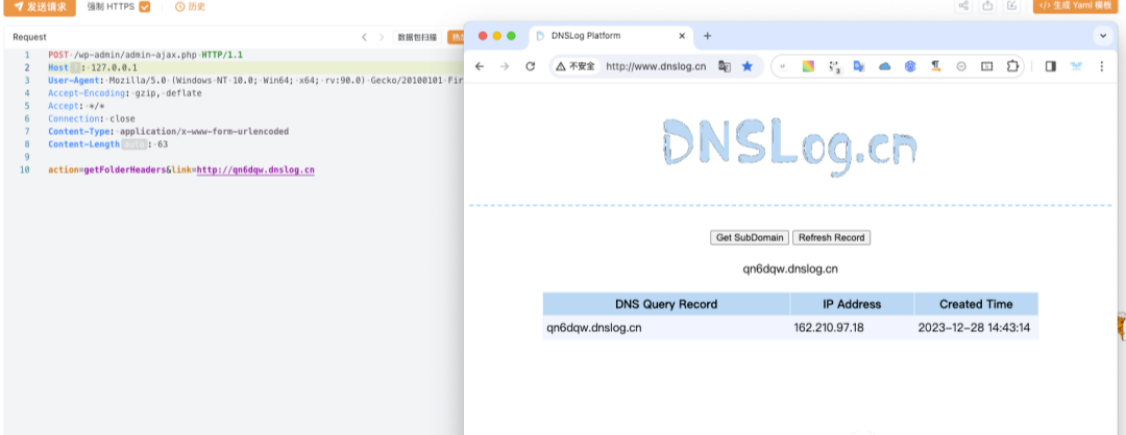Click the User-Agent header line
Image resolution: width=1126 pixels, height=435 pixels.
pyautogui.click(x=256, y=80)
